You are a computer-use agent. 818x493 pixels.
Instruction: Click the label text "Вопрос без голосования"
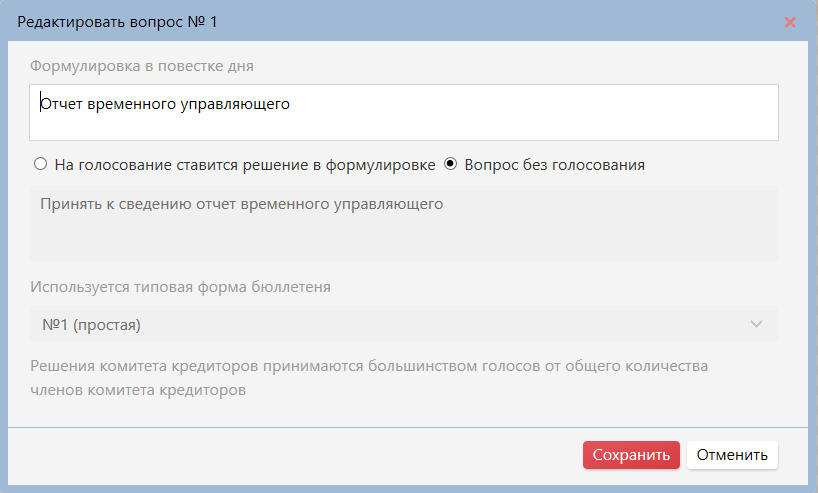[554, 165]
